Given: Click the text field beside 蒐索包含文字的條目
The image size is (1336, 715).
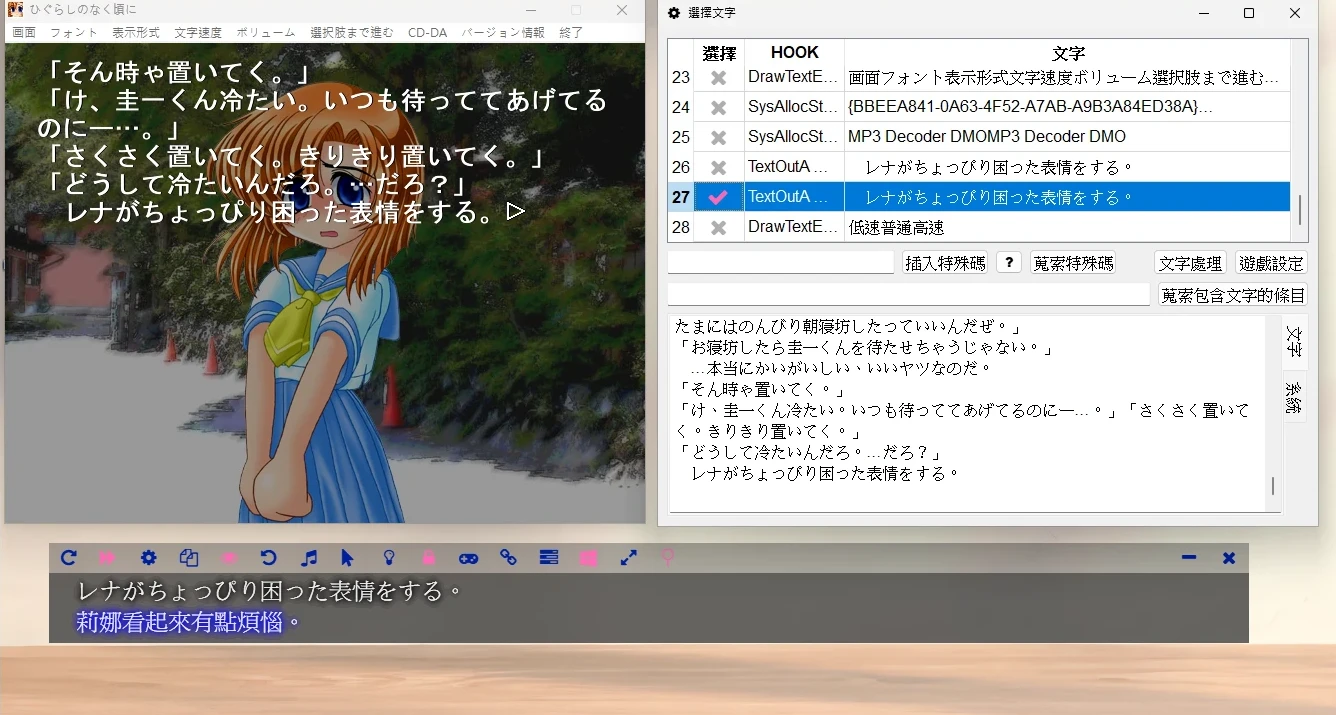Looking at the screenshot, I should point(908,295).
